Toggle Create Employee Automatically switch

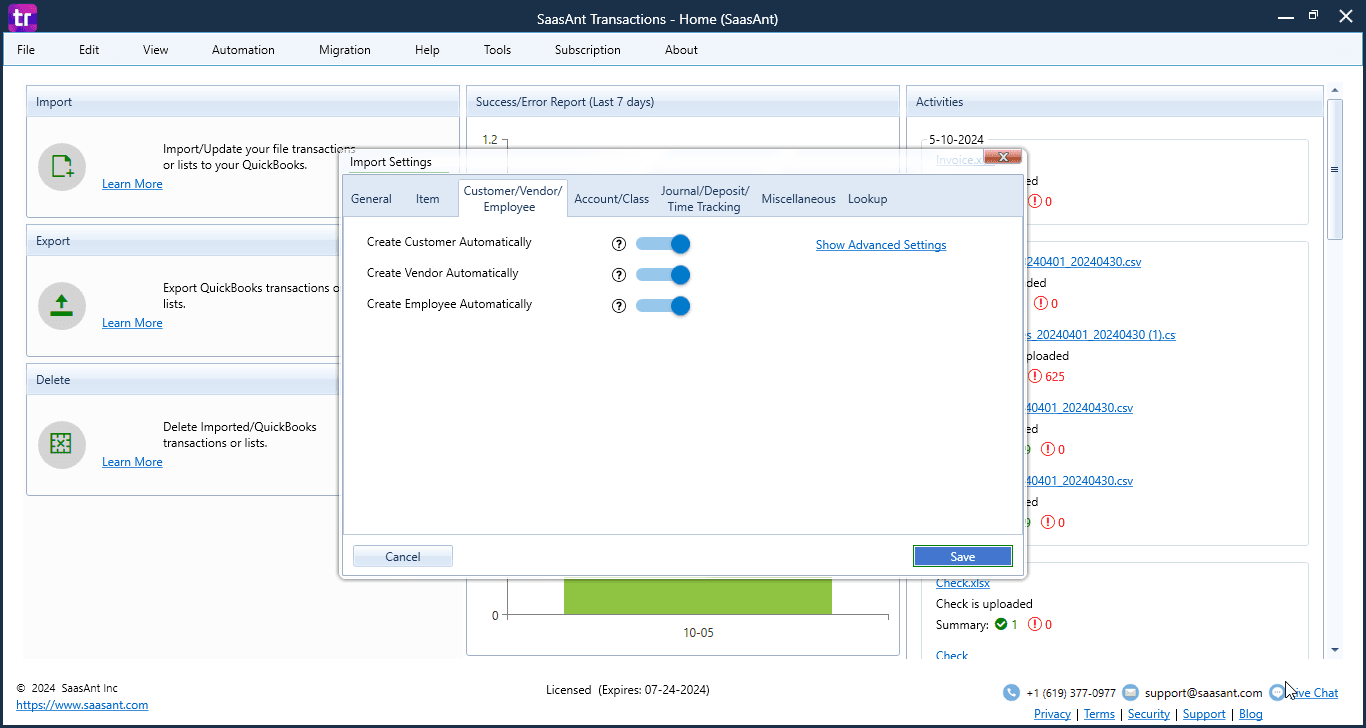click(x=663, y=306)
